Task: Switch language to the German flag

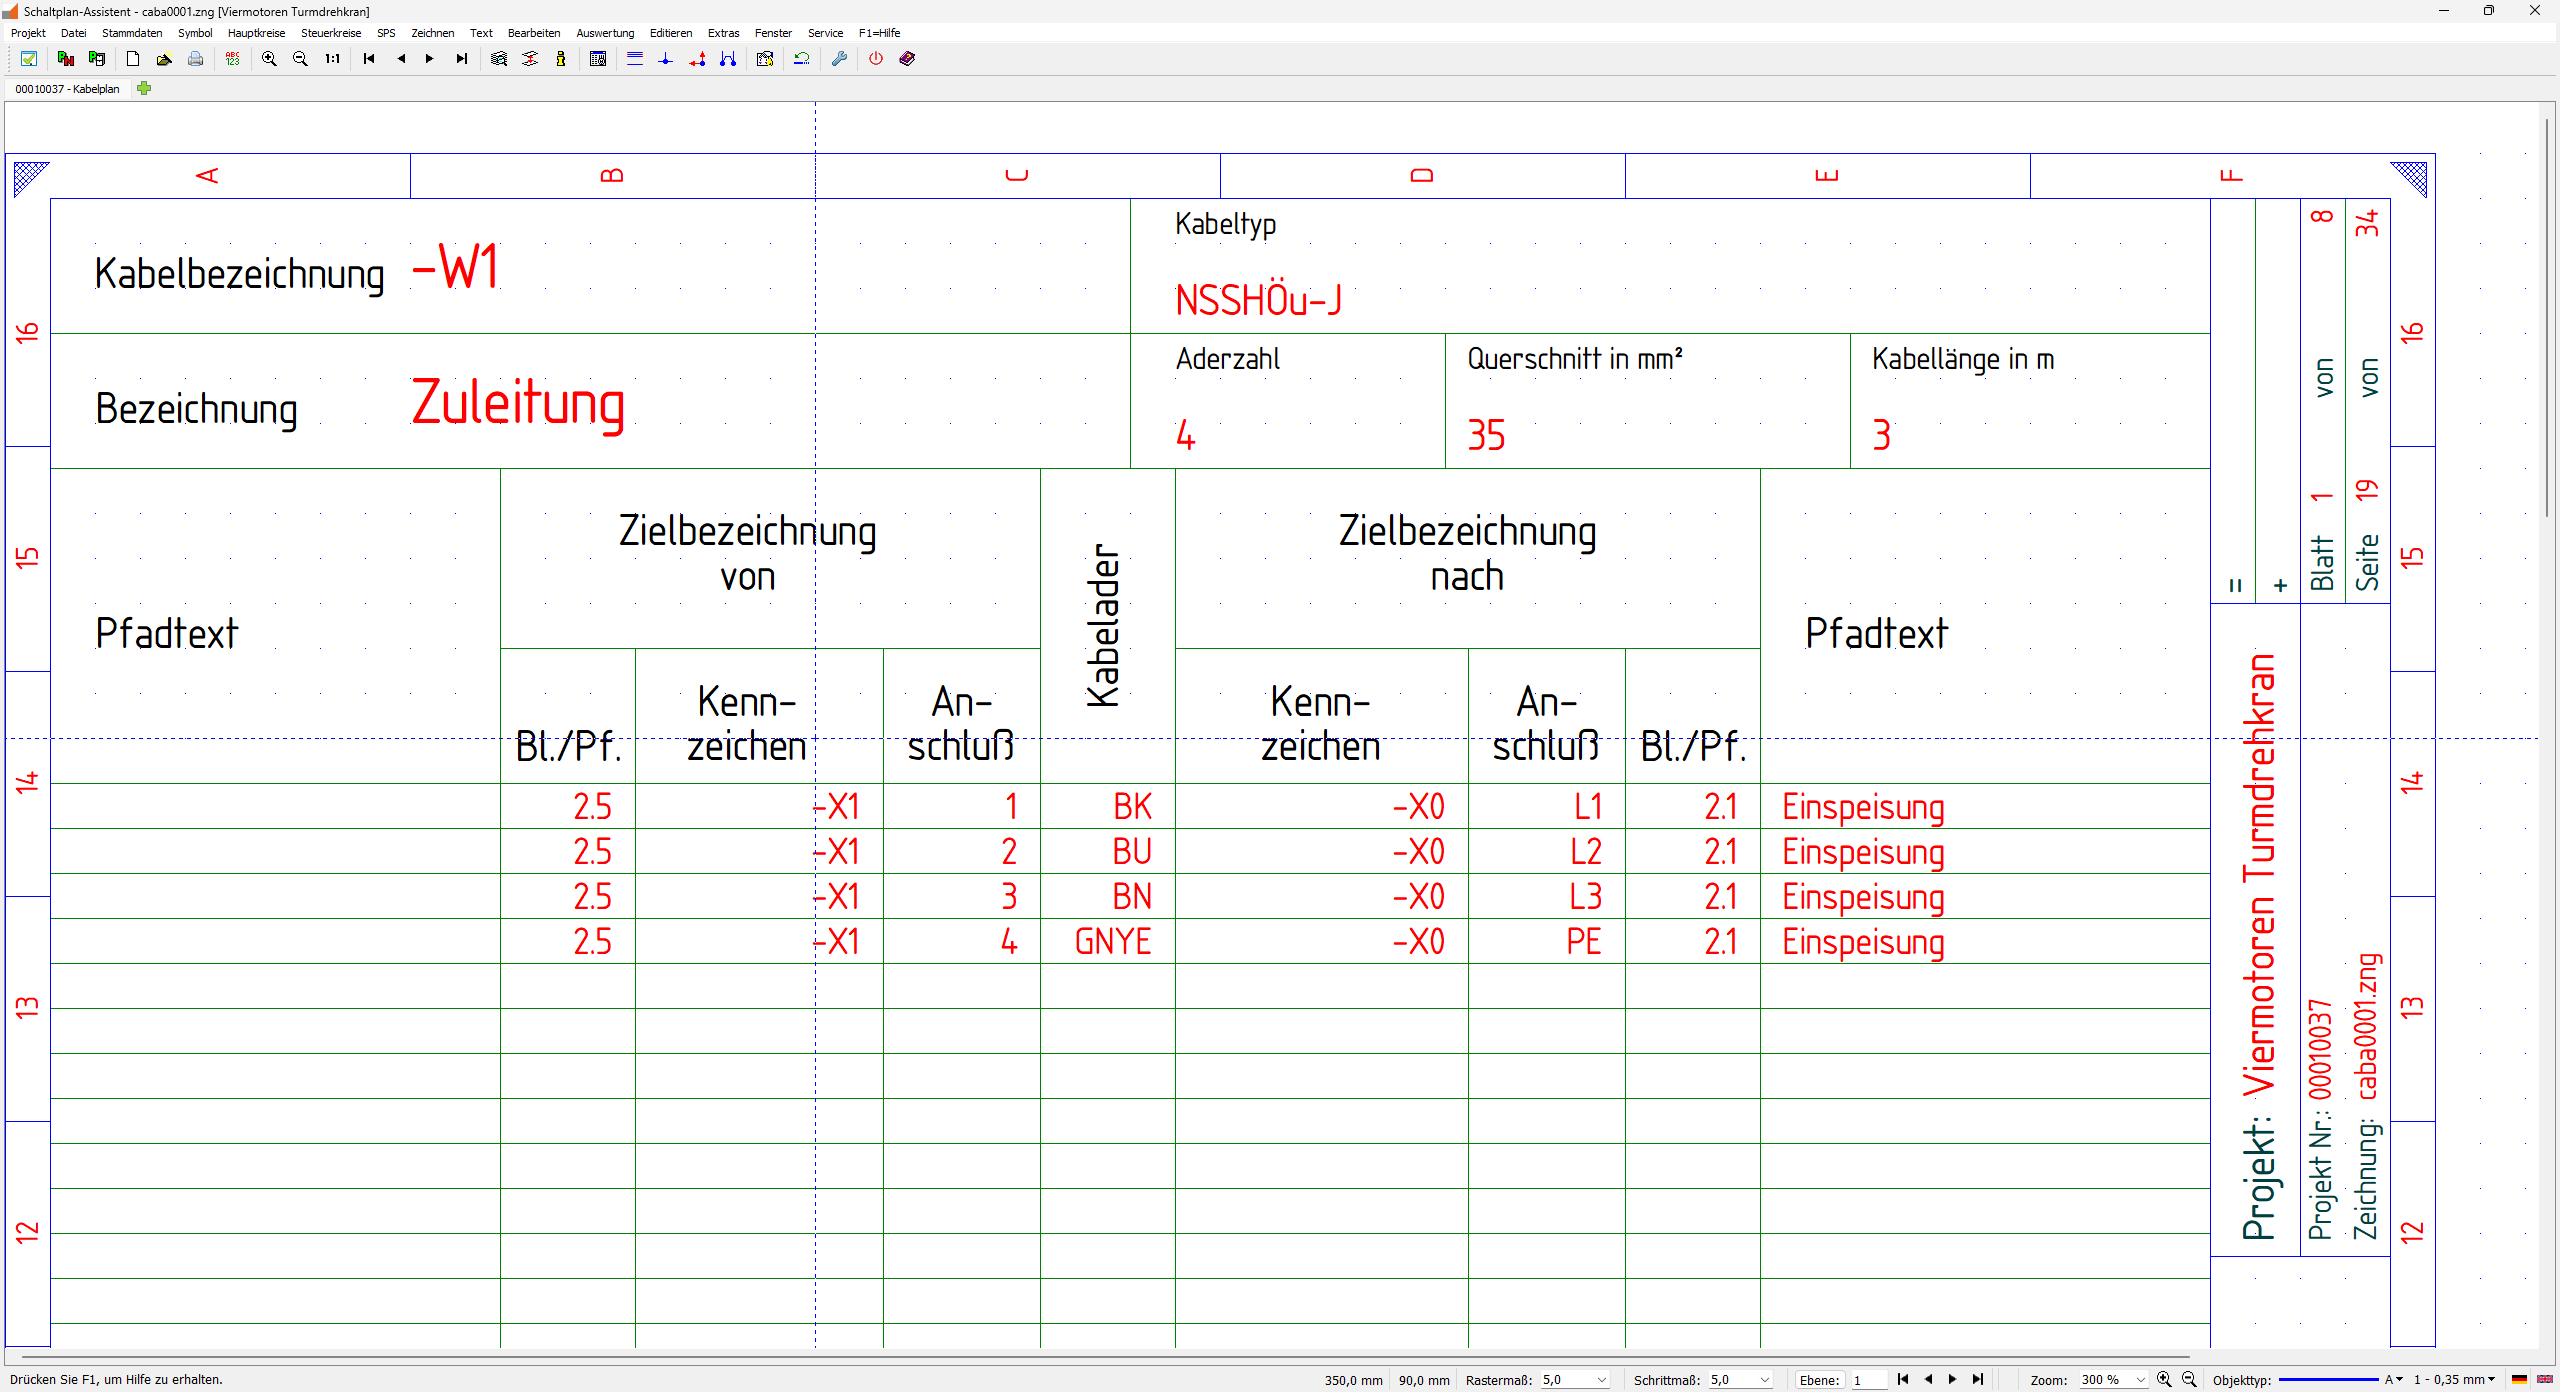Action: (2520, 1380)
